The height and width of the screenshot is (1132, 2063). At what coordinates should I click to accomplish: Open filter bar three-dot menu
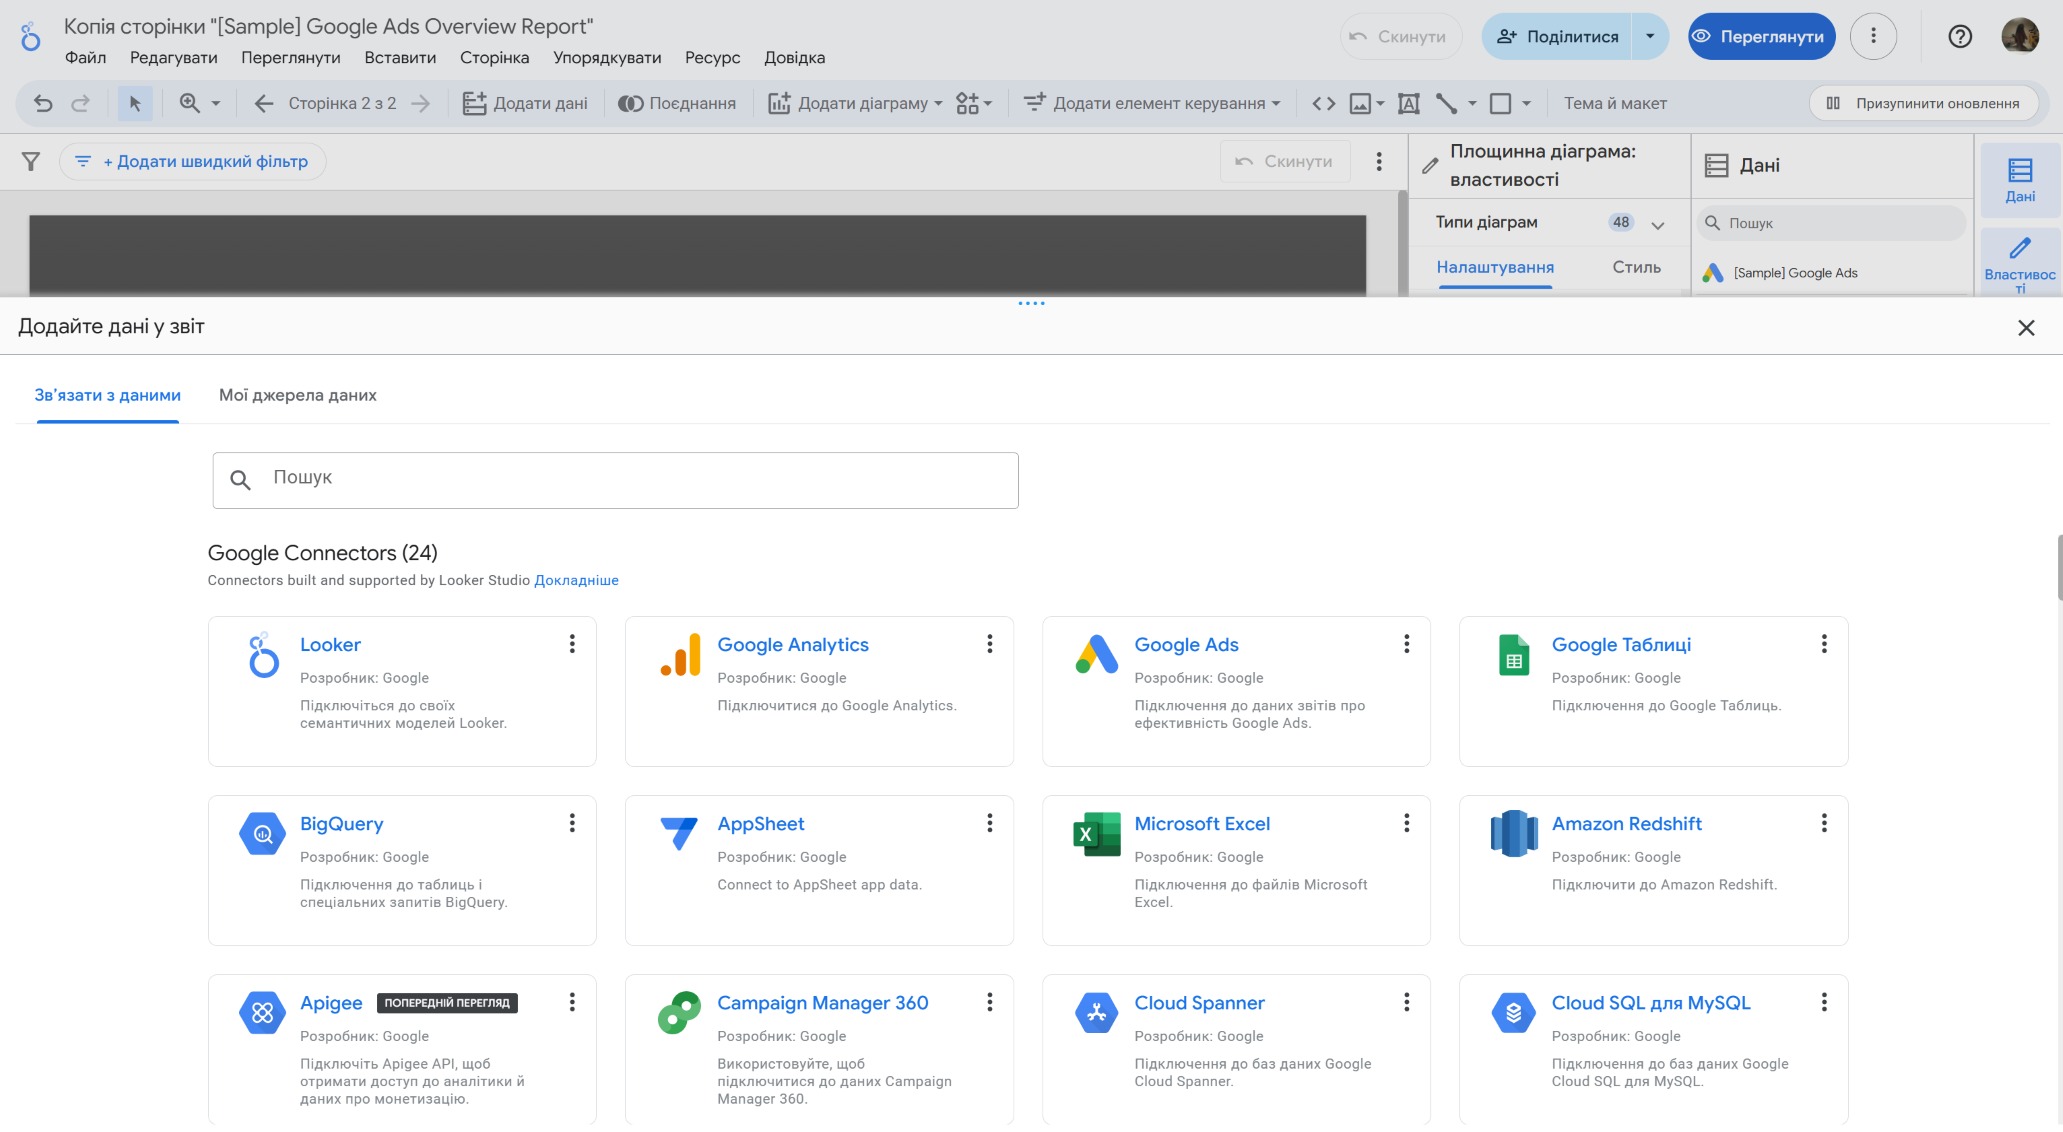tap(1379, 161)
